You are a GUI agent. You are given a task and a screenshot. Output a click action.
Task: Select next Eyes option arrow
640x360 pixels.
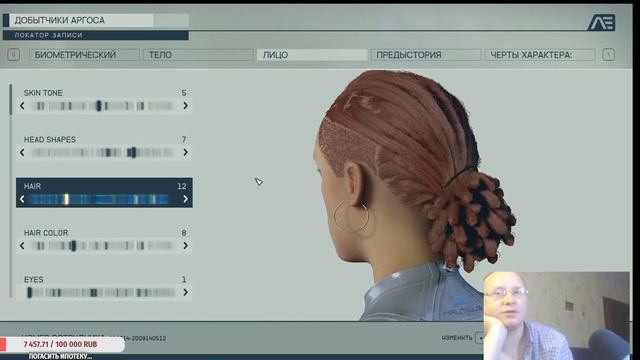click(x=185, y=293)
